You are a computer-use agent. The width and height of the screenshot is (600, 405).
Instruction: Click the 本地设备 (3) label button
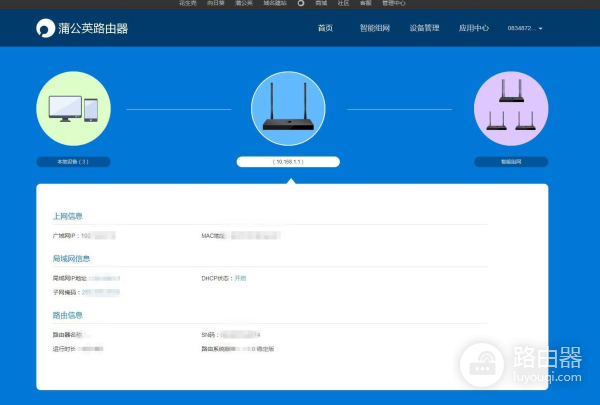pyautogui.click(x=73, y=161)
